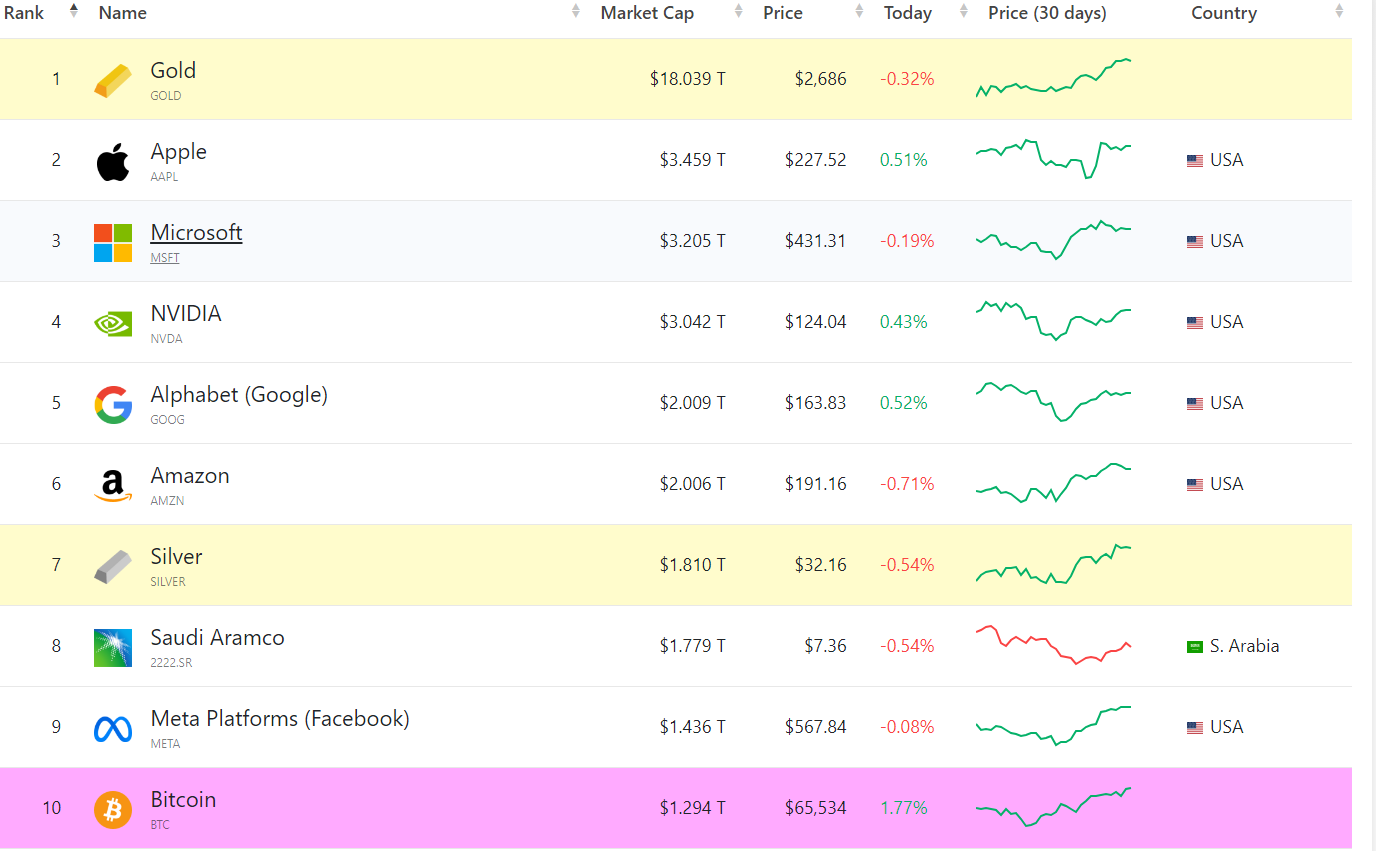The height and width of the screenshot is (851, 1376).
Task: Open the Saudi Aramco company link
Action: pos(218,638)
